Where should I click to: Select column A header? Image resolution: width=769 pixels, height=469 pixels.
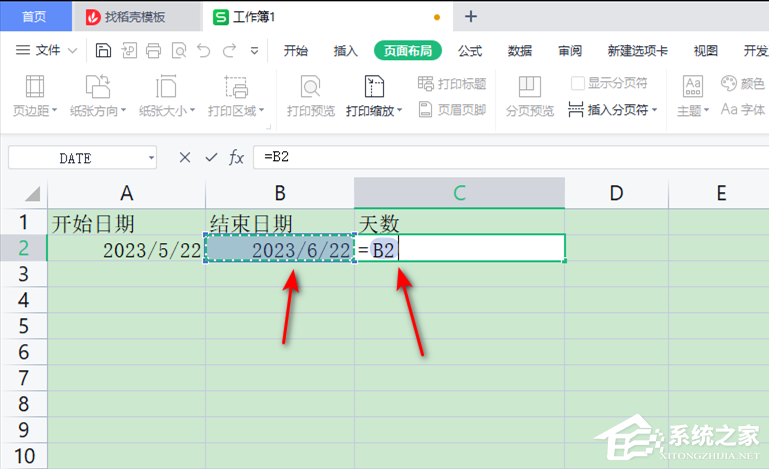[x=127, y=193]
